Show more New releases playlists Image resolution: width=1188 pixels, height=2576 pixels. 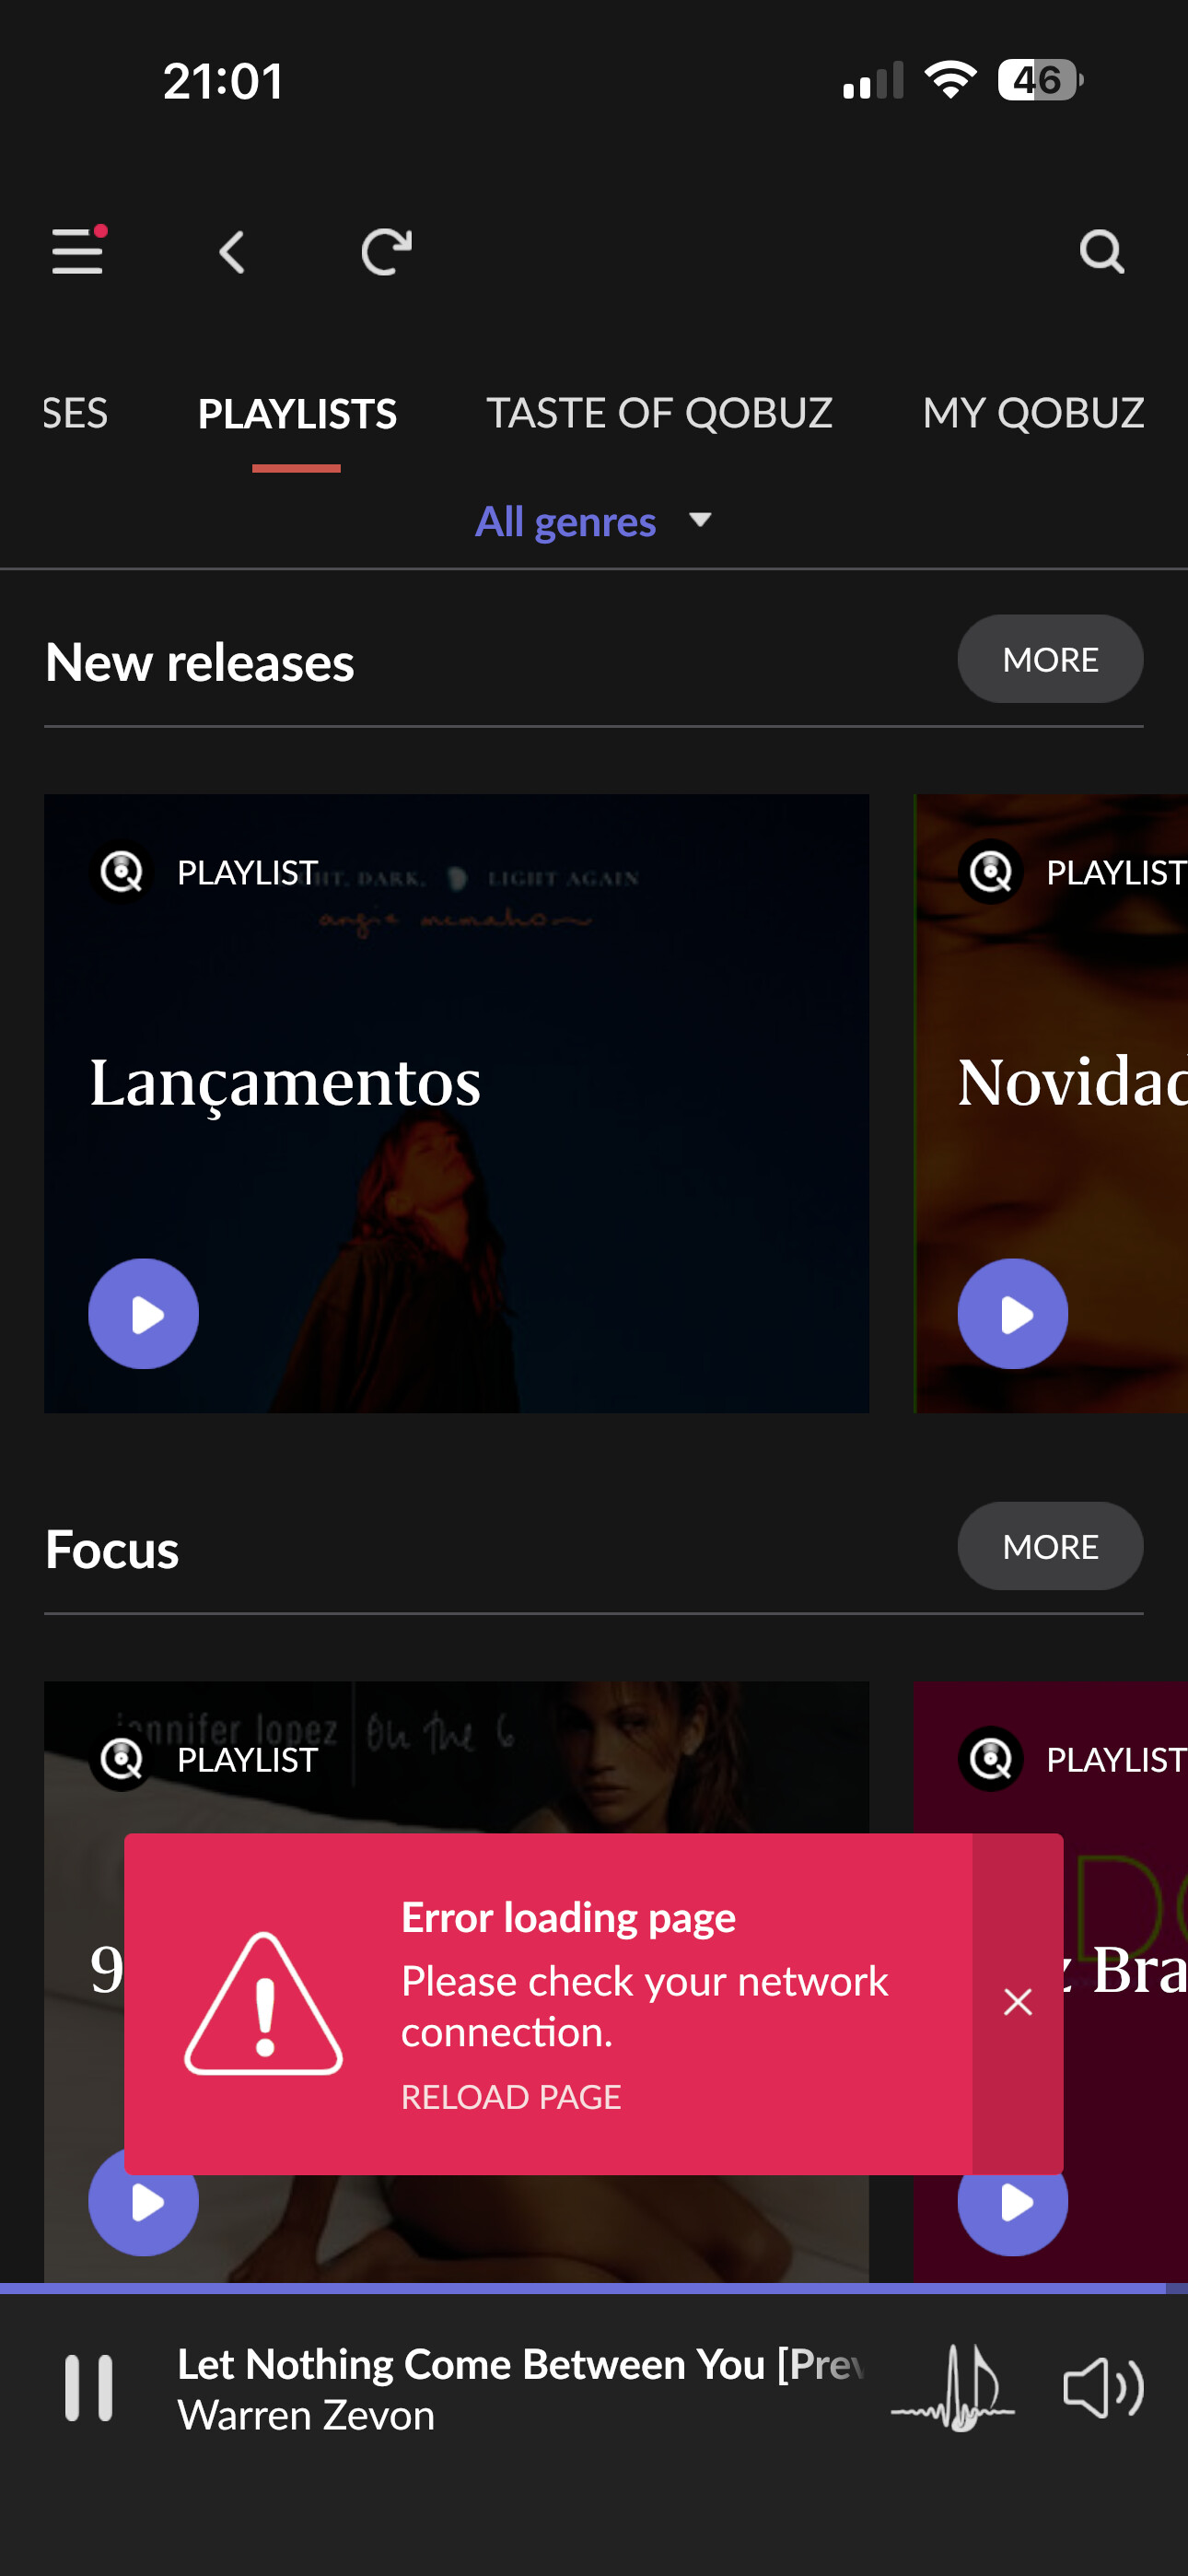[x=1050, y=659]
